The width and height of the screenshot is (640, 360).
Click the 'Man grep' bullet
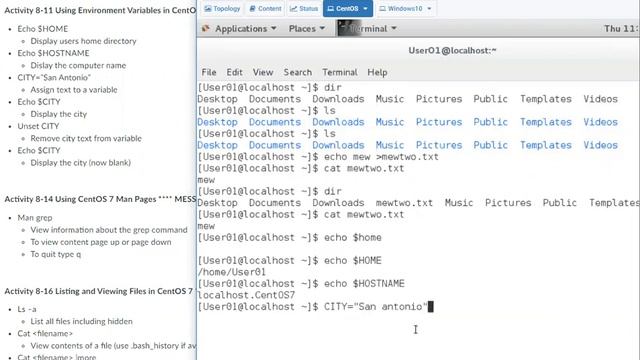35,218
